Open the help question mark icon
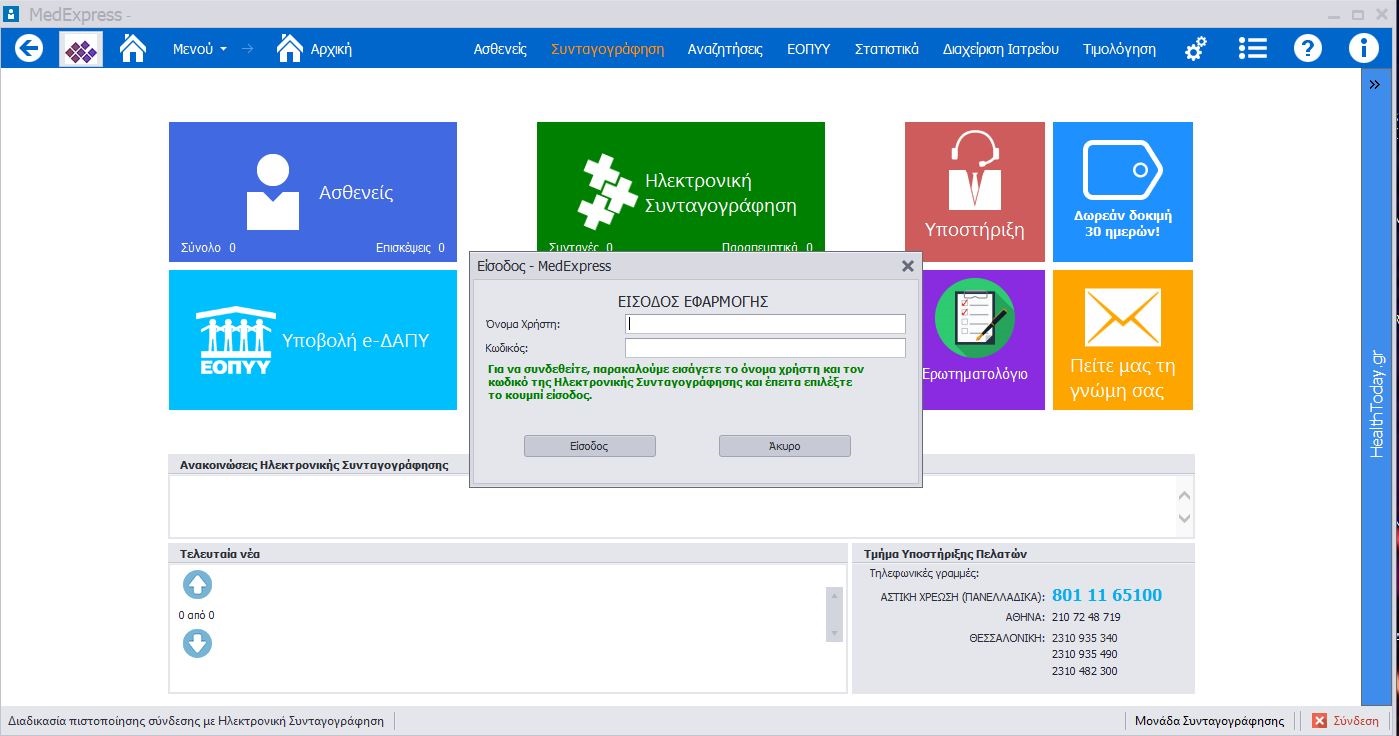This screenshot has height=736, width=1399. pos(1308,48)
